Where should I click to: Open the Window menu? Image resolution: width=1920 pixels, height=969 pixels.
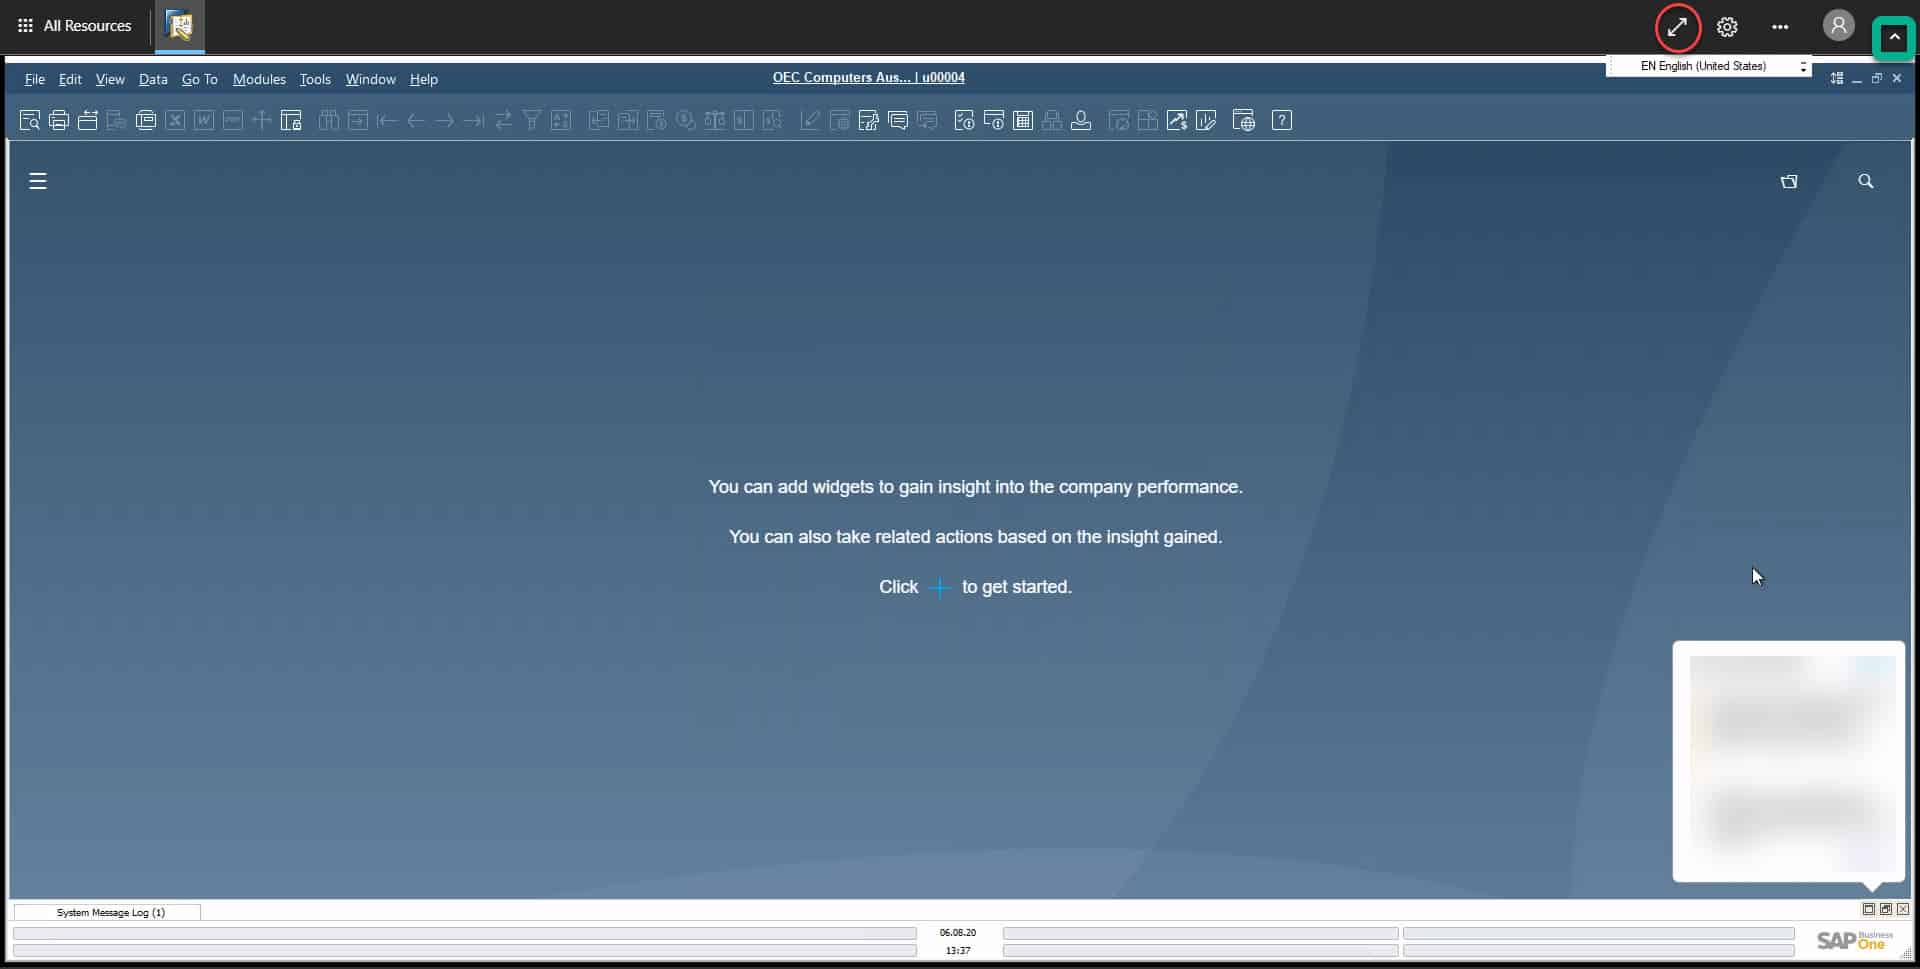[x=370, y=79]
